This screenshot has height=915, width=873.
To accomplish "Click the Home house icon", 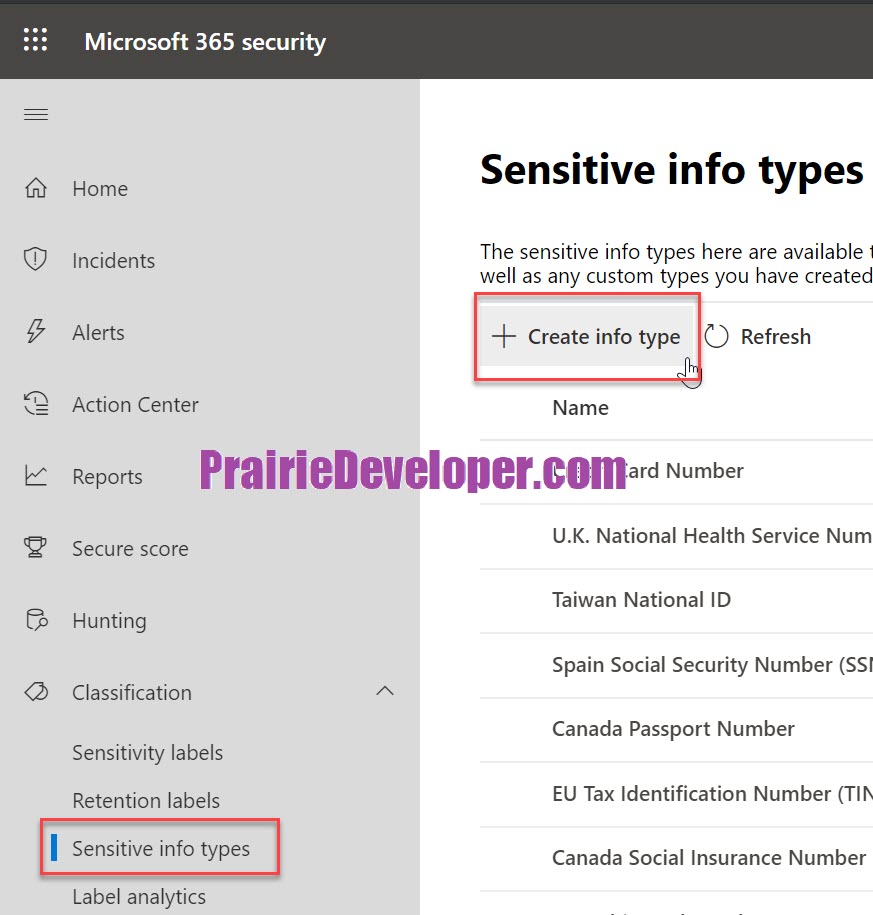I will point(36,188).
